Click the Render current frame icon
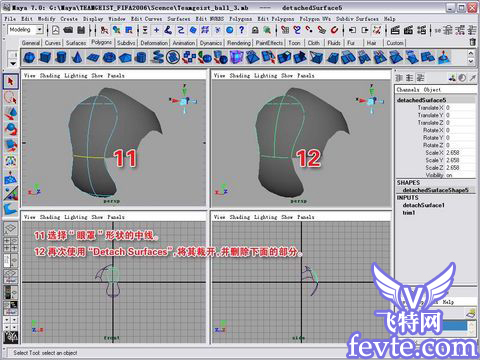The height and width of the screenshot is (360, 480). point(395,30)
